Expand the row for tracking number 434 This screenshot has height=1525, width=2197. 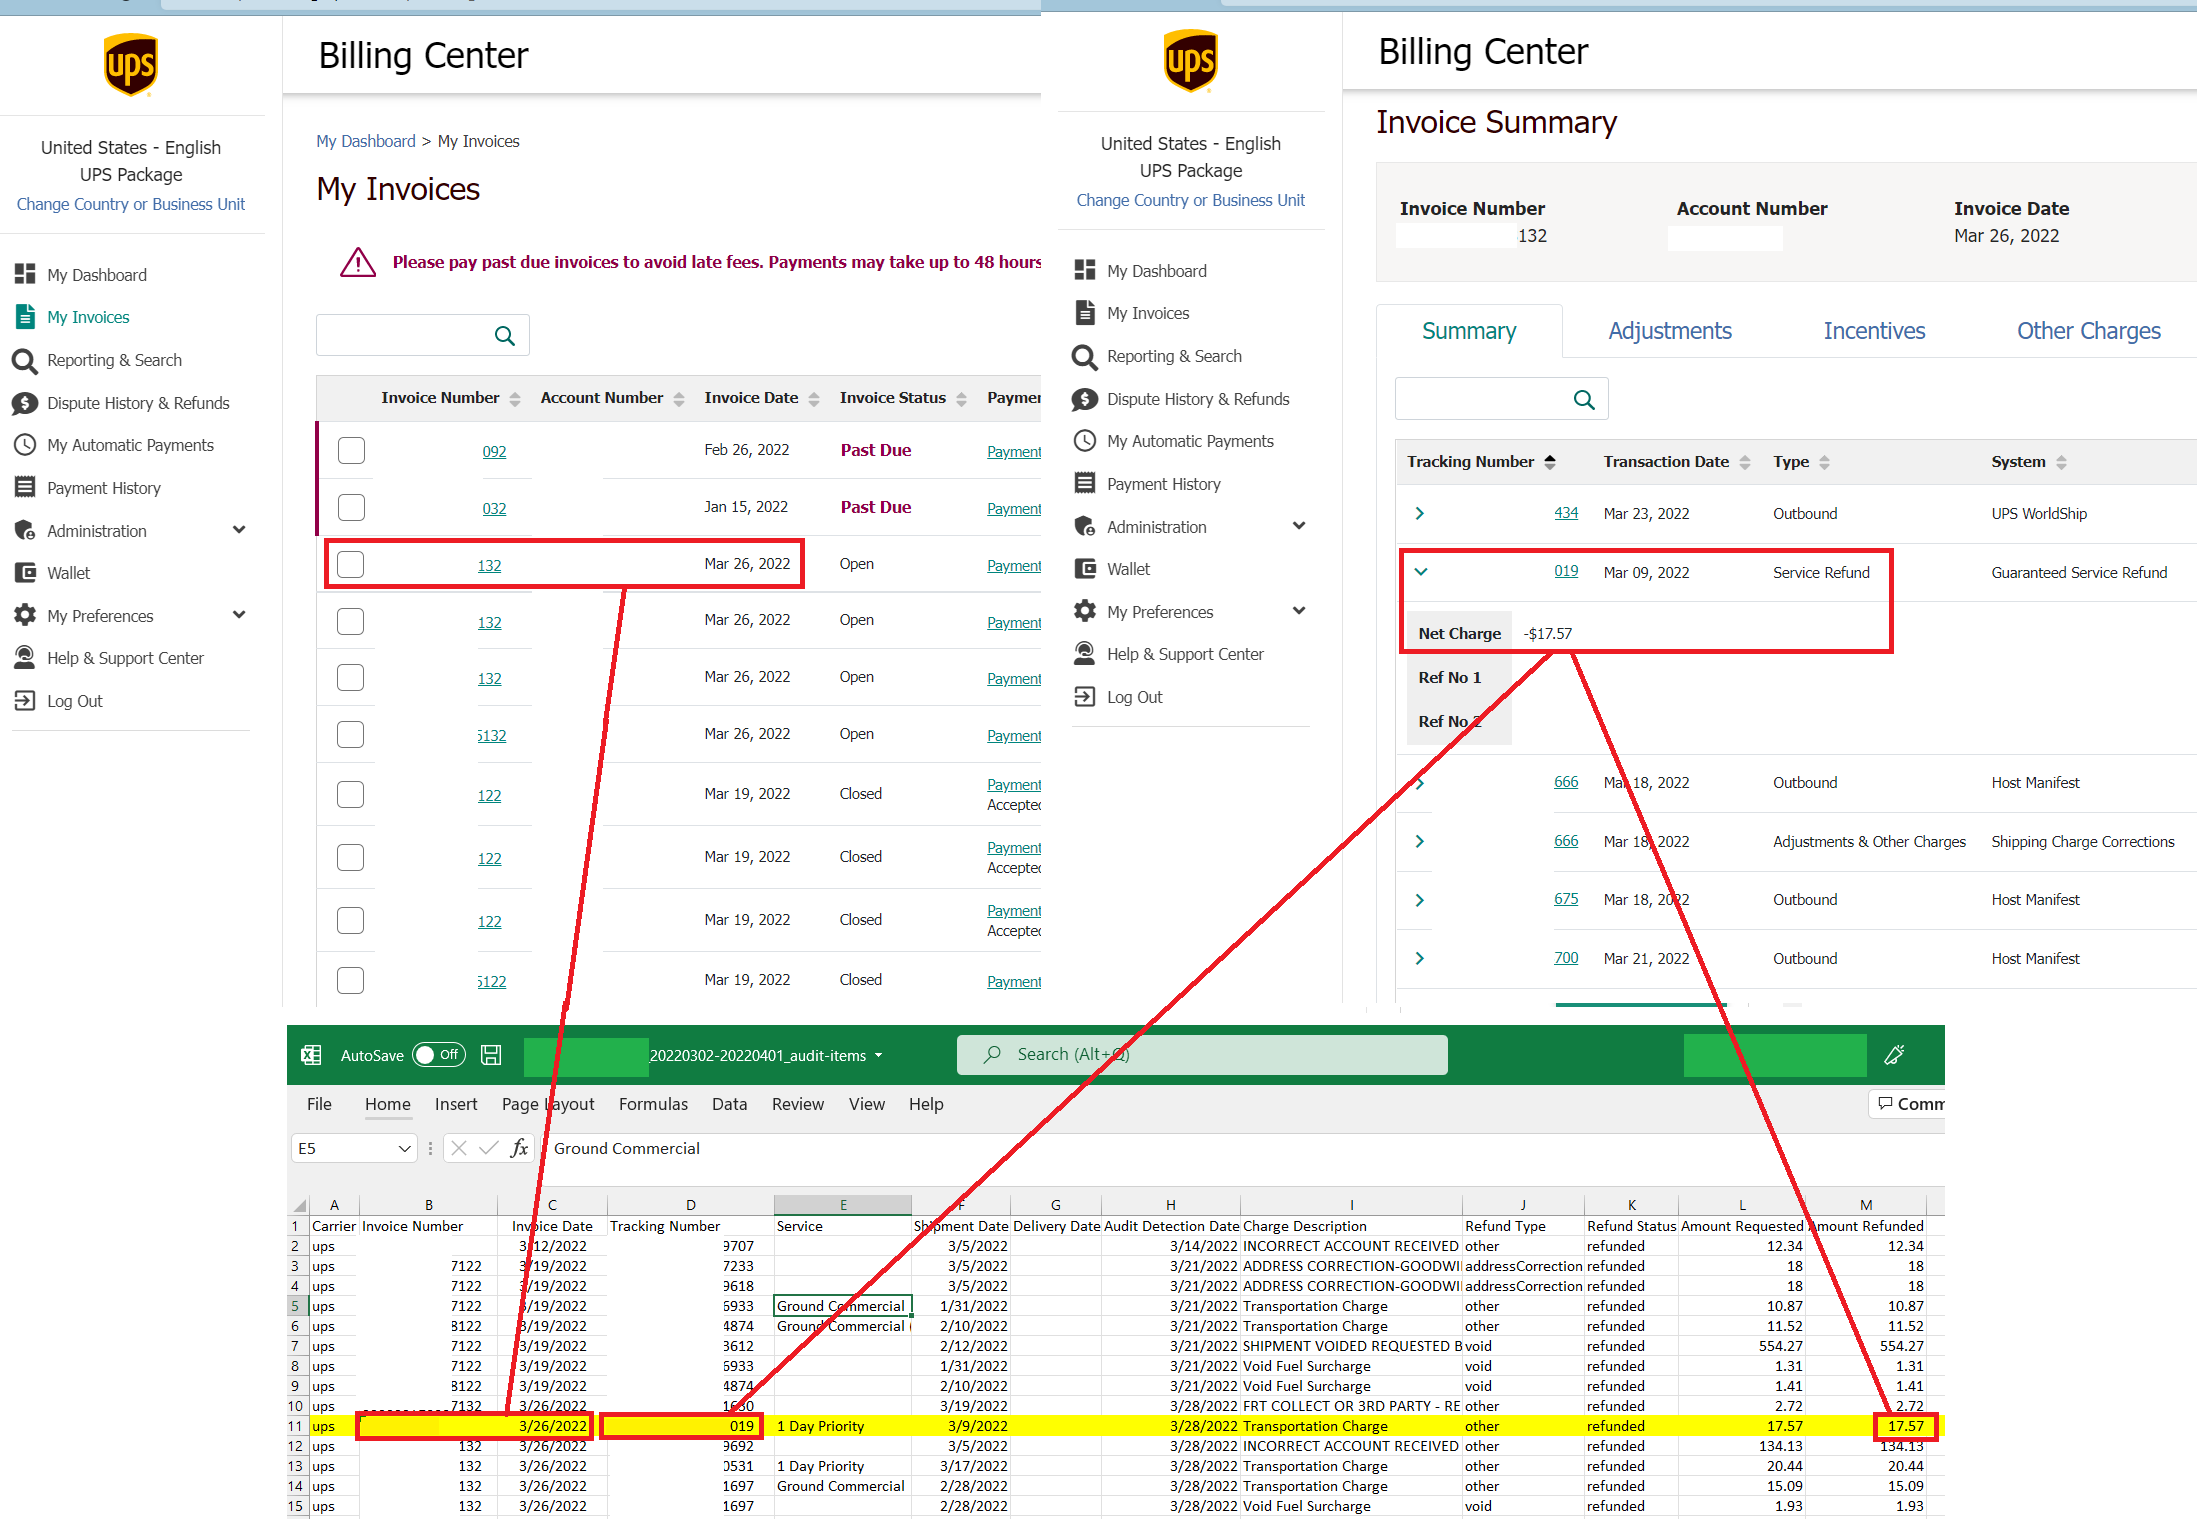[x=1420, y=514]
